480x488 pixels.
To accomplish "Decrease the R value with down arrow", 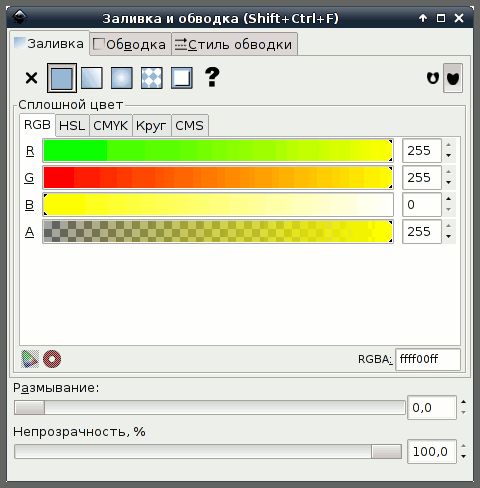I will click(x=449, y=156).
